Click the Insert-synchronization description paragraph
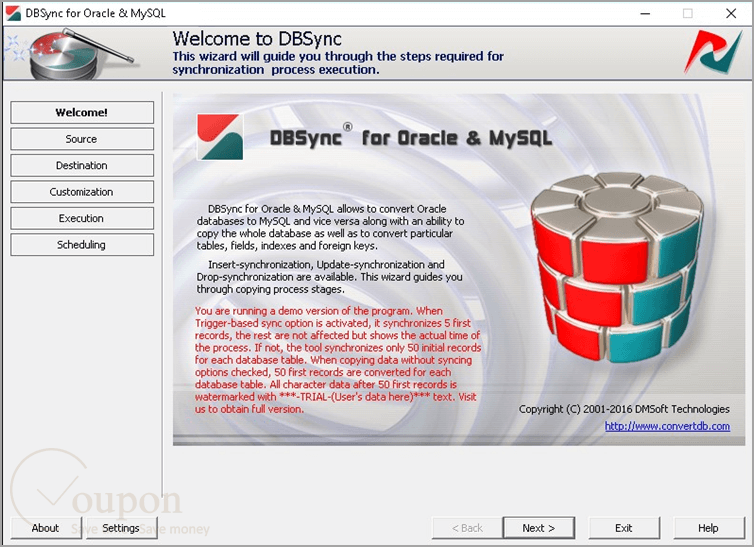 [x=329, y=277]
